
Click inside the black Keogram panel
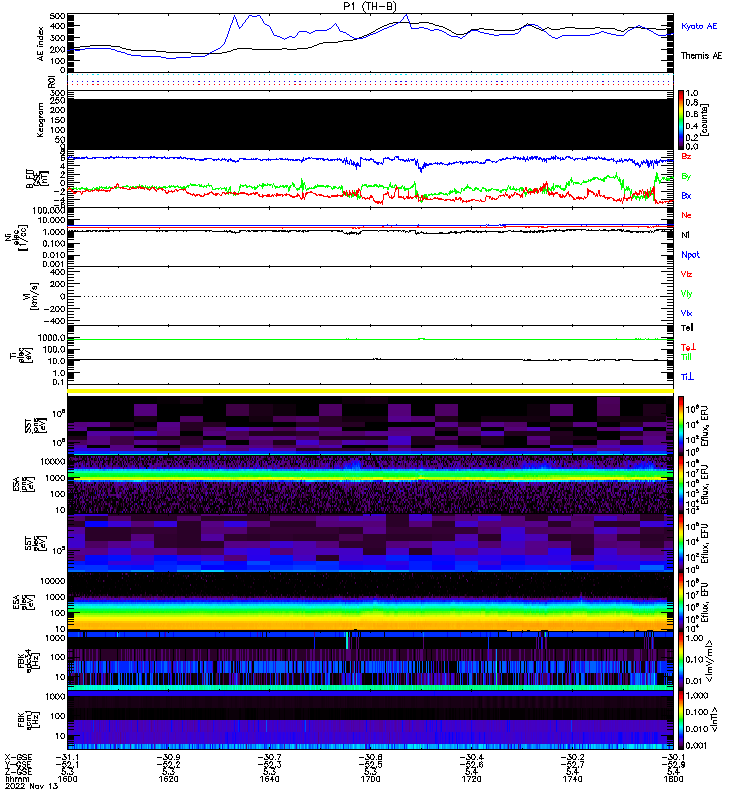pos(370,124)
